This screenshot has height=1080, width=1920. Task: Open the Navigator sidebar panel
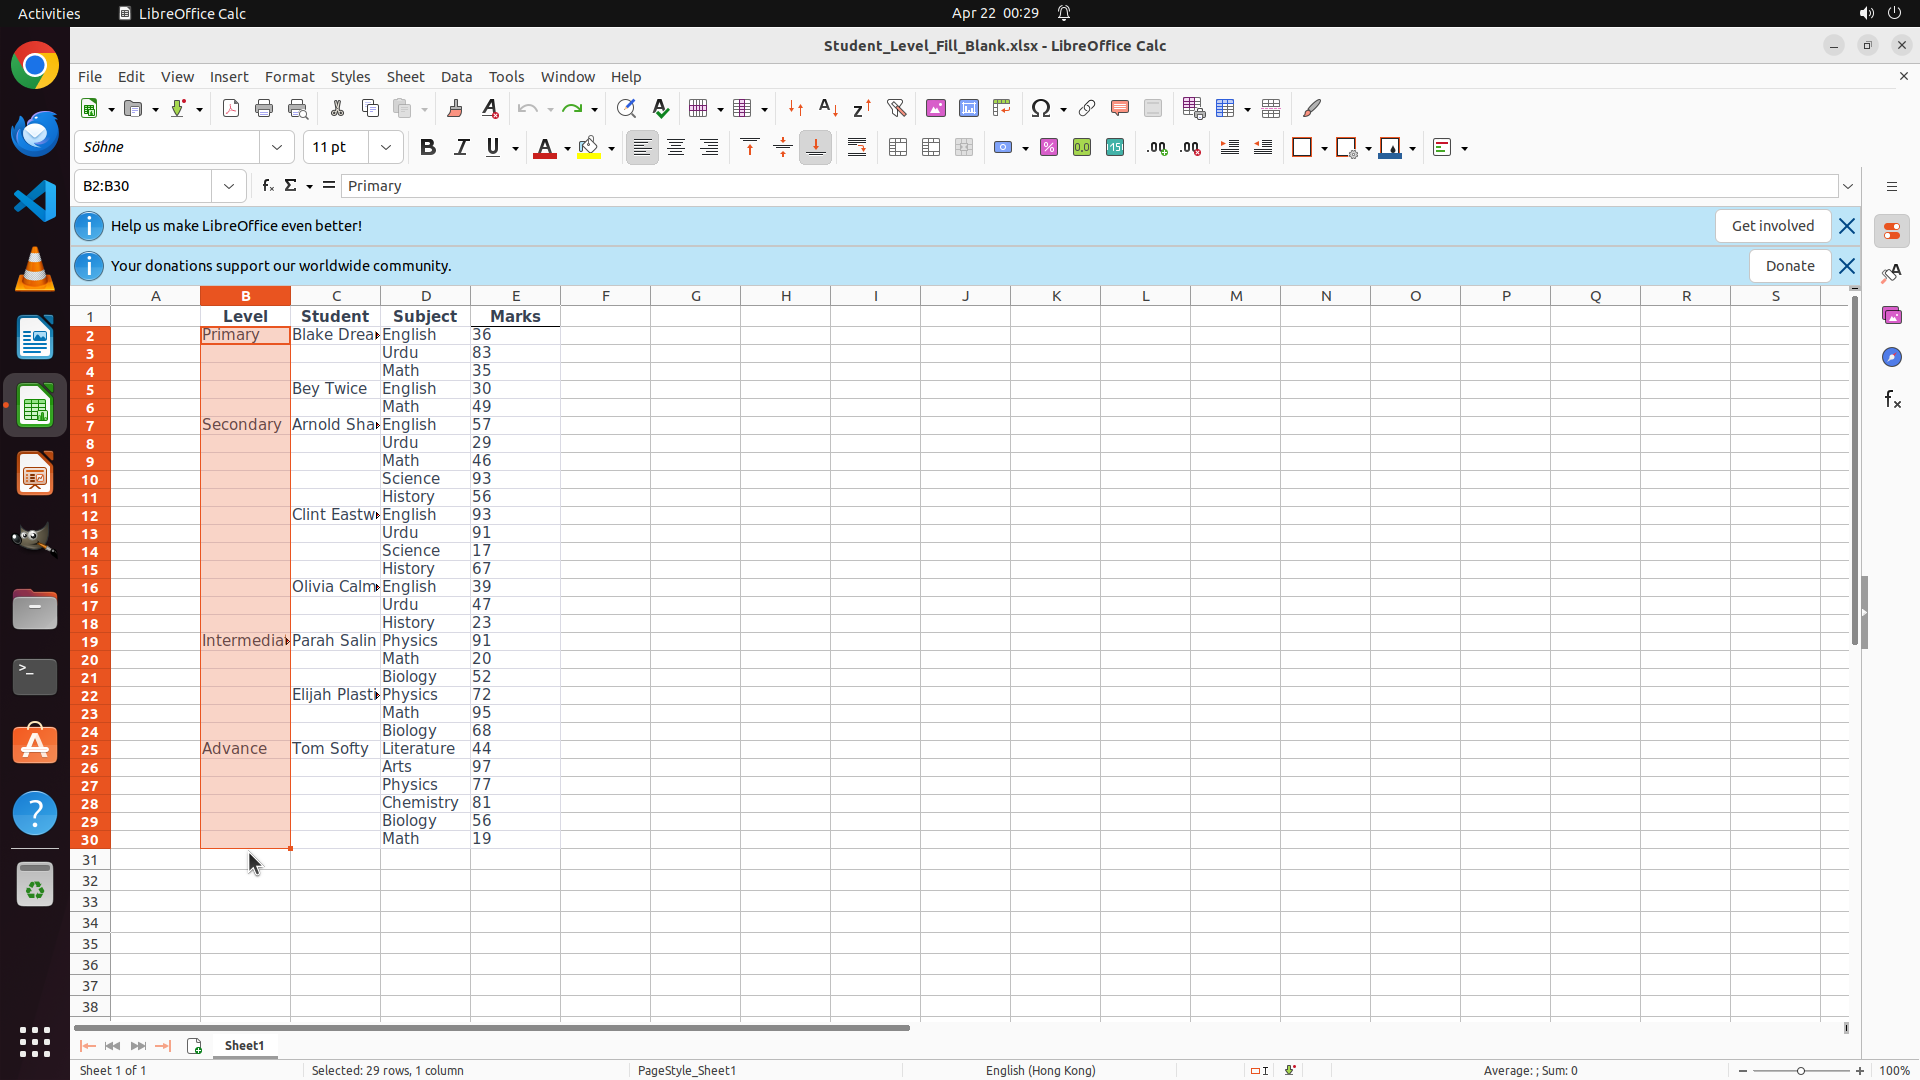point(1892,358)
